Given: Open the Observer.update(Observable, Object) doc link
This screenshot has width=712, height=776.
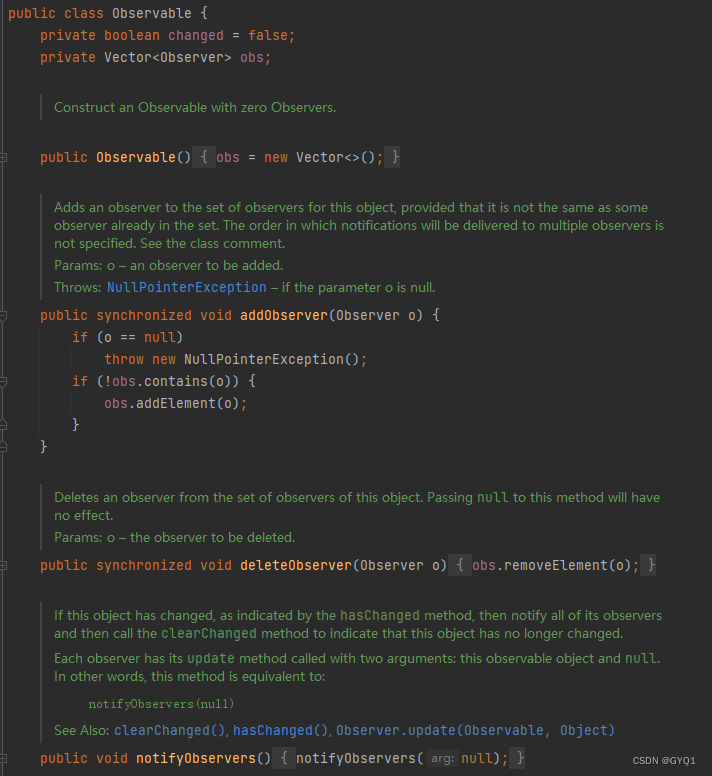Looking at the screenshot, I should (475, 730).
